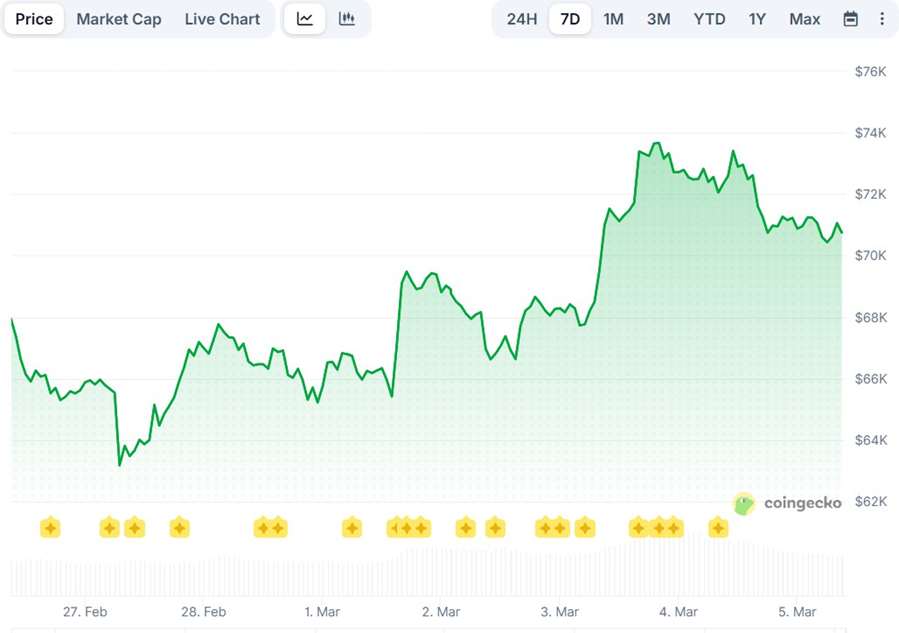899x633 pixels.
Task: Change the range to 3M
Action: pos(658,19)
